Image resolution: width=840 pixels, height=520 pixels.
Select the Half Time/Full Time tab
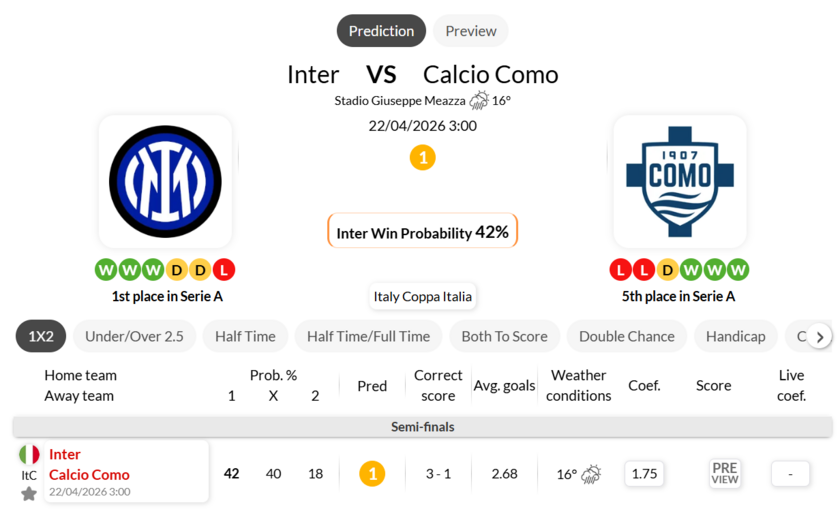[368, 336]
